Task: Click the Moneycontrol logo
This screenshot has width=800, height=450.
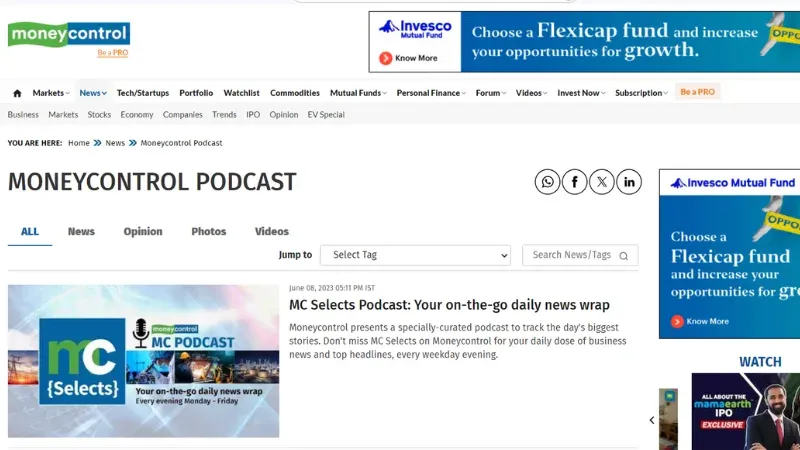Action: pyautogui.click(x=69, y=34)
